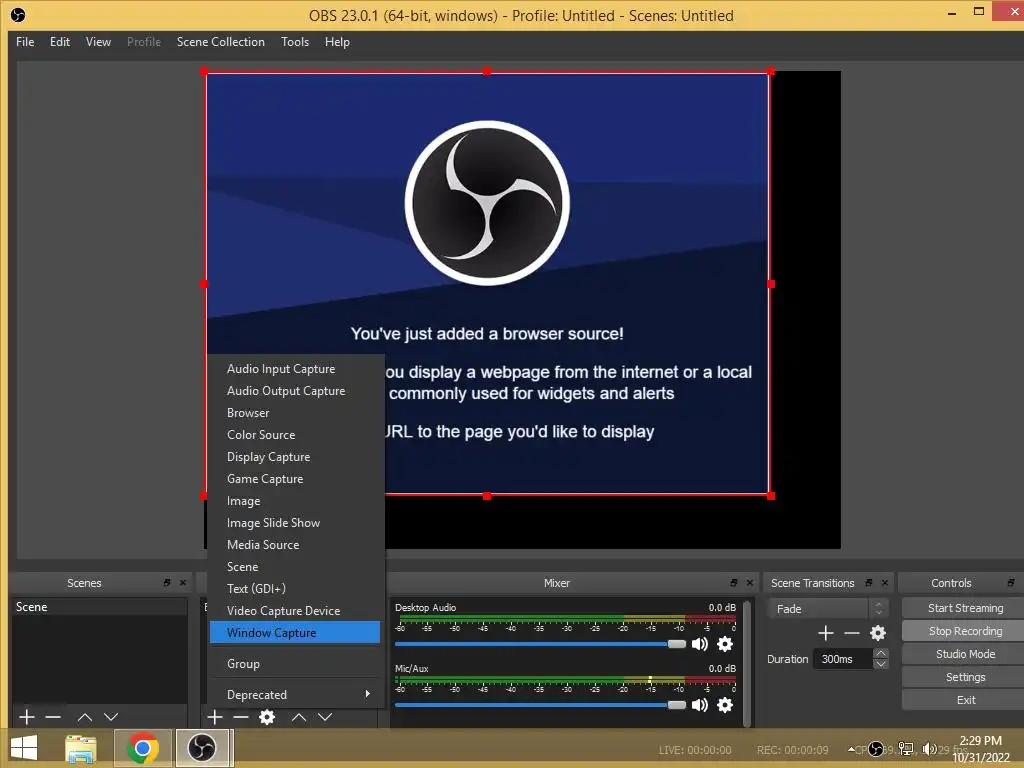Open the Scene Collection menu
Screen dimensions: 1024x768
pyautogui.click(x=221, y=42)
